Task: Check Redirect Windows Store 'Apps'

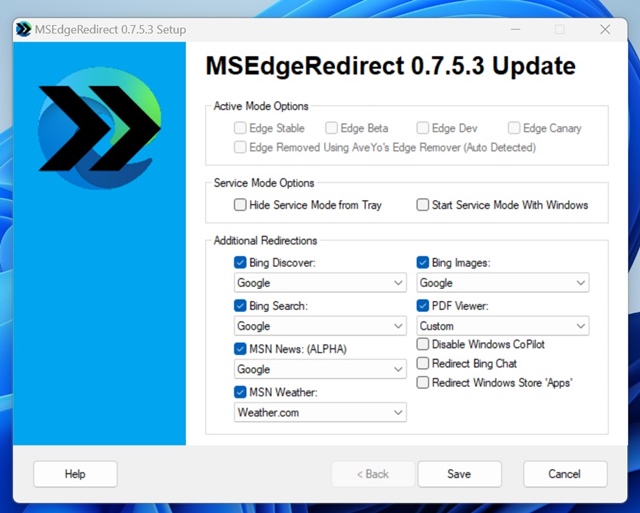Action: pos(422,382)
